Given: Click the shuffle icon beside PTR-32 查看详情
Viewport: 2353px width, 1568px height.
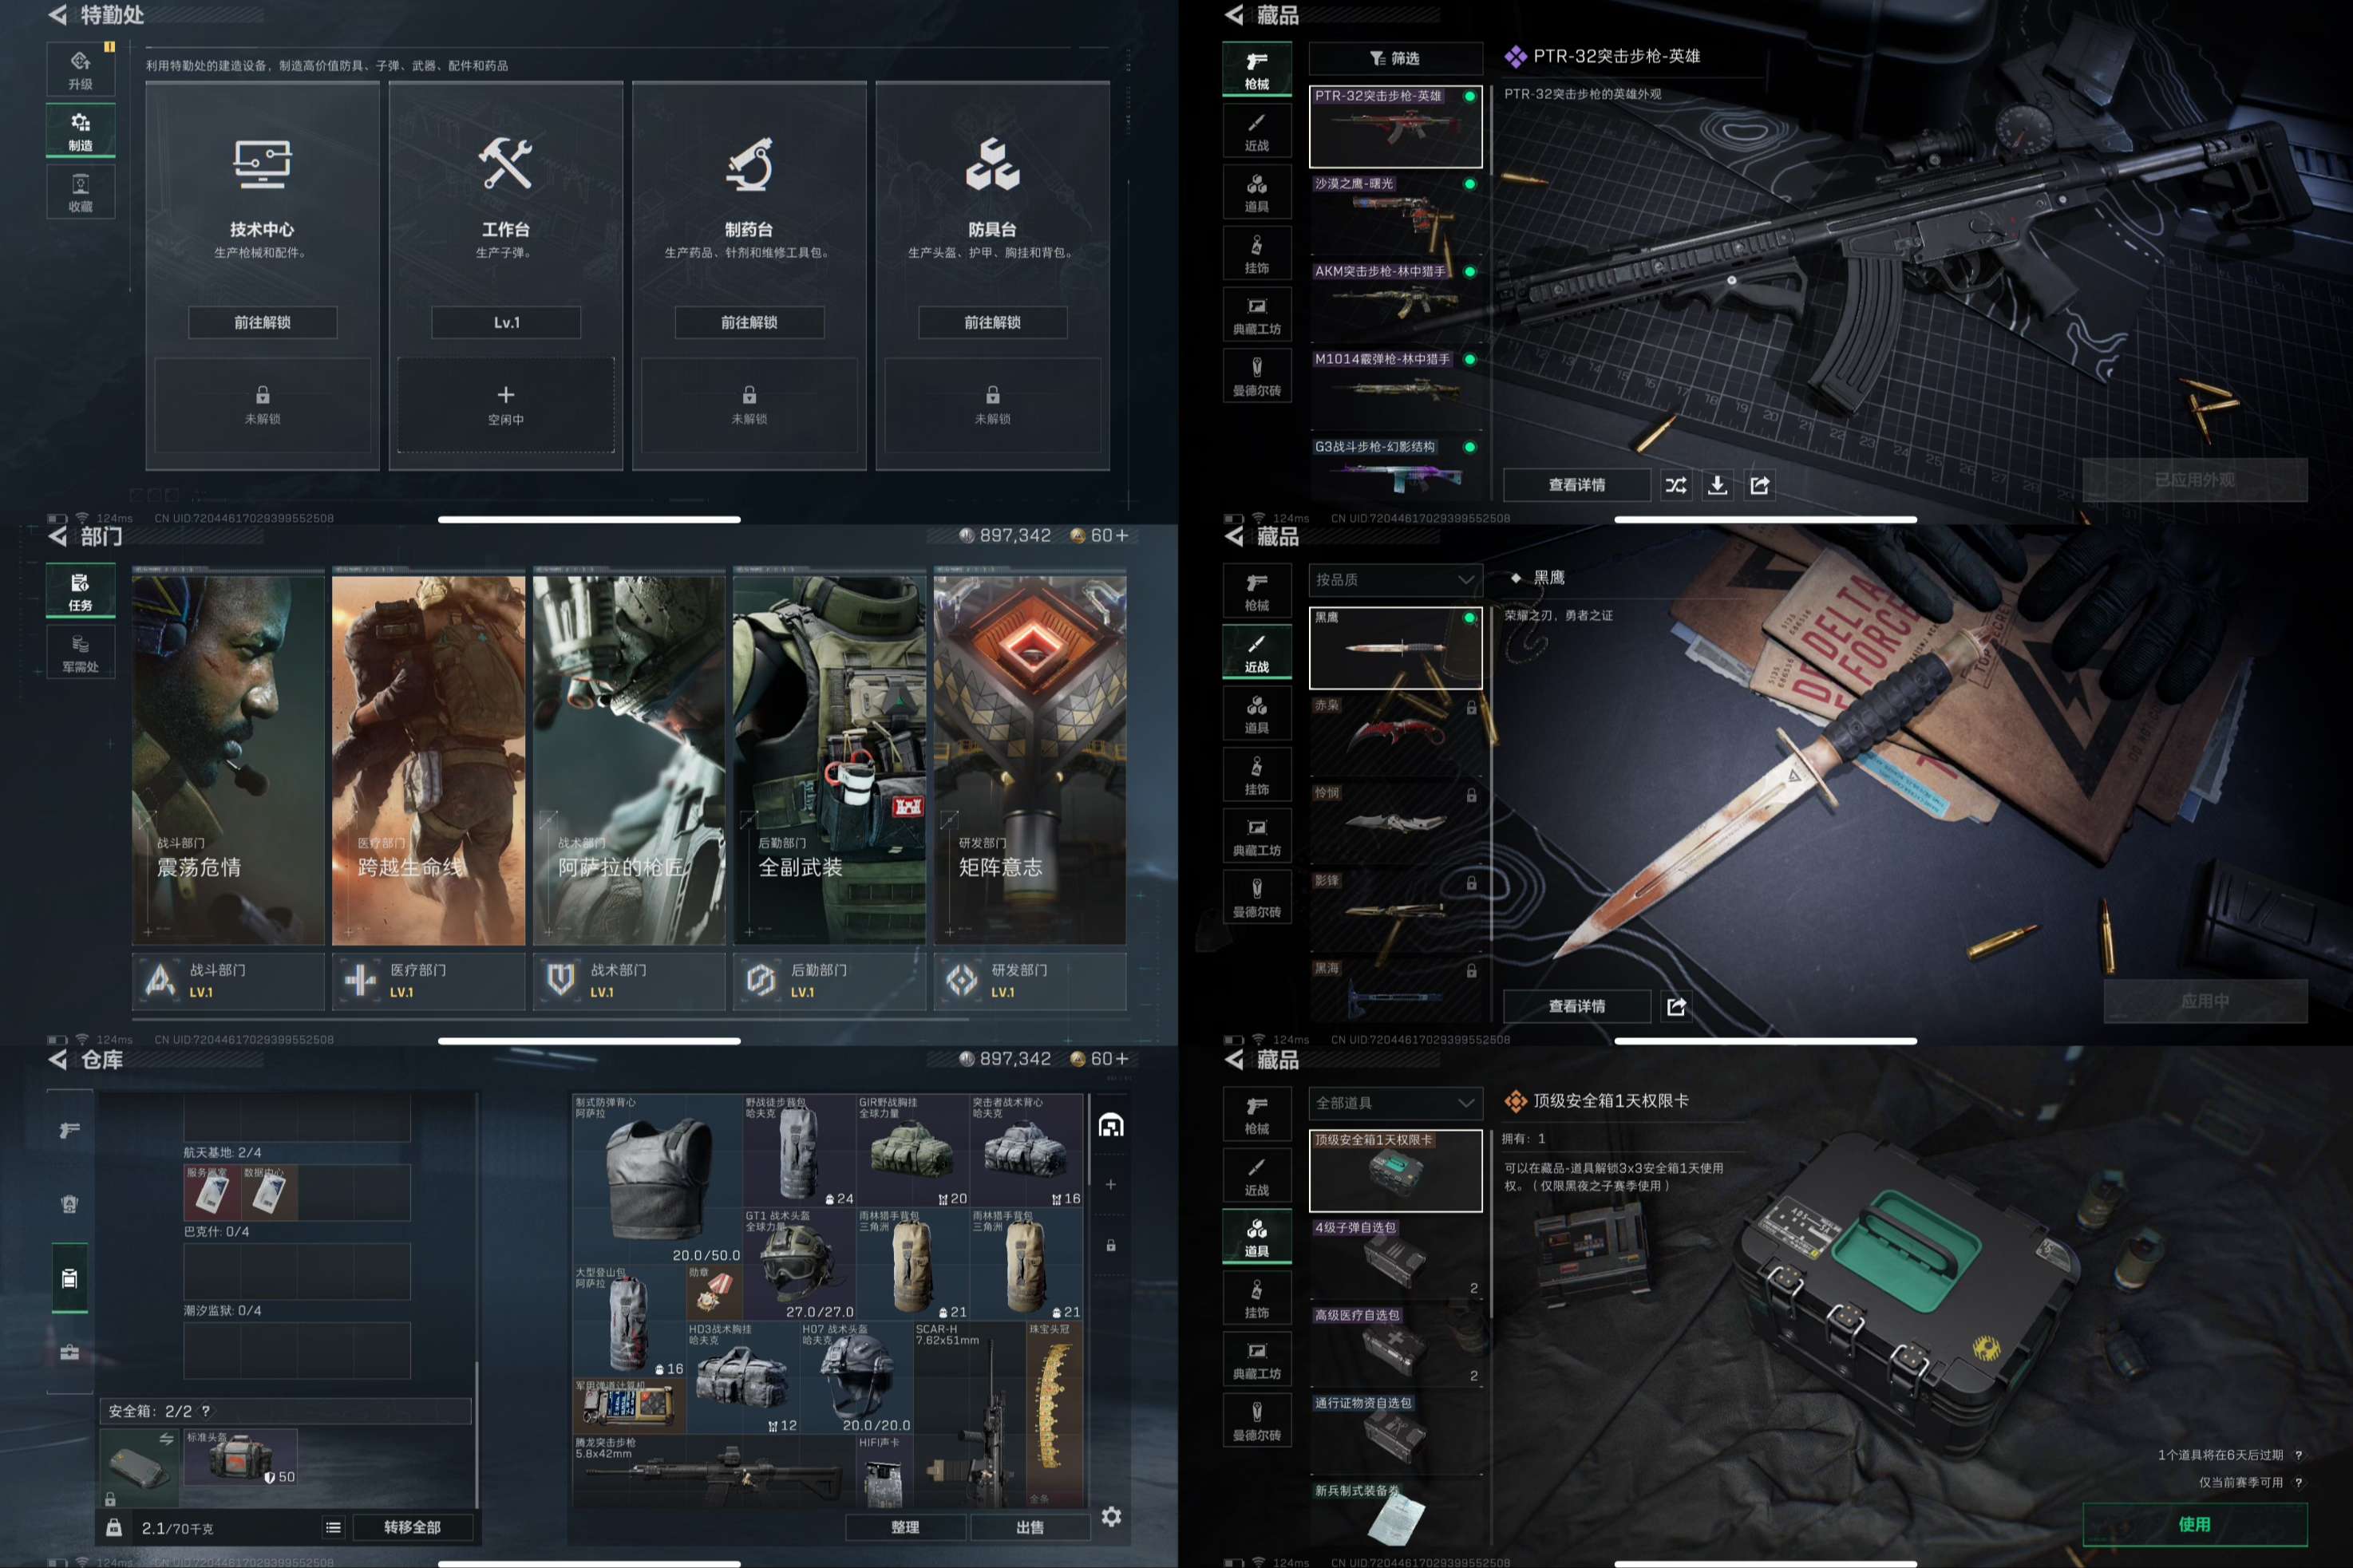Looking at the screenshot, I should [x=1676, y=485].
